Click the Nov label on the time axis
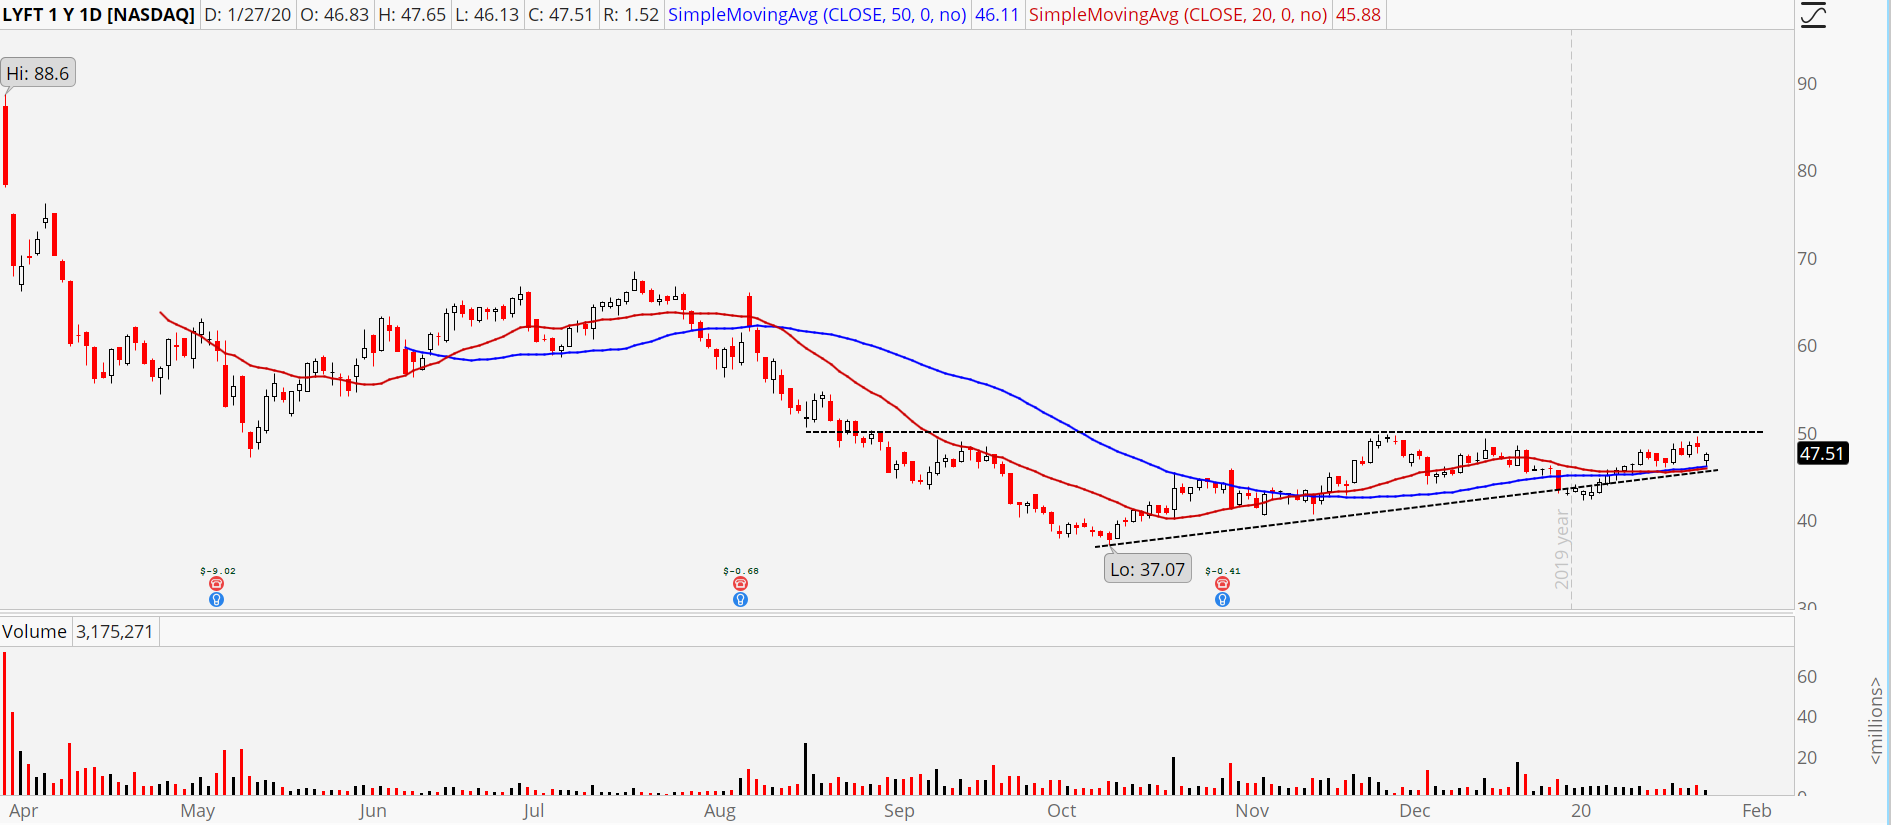Viewport: 1891px width, 825px height. coord(1252,811)
